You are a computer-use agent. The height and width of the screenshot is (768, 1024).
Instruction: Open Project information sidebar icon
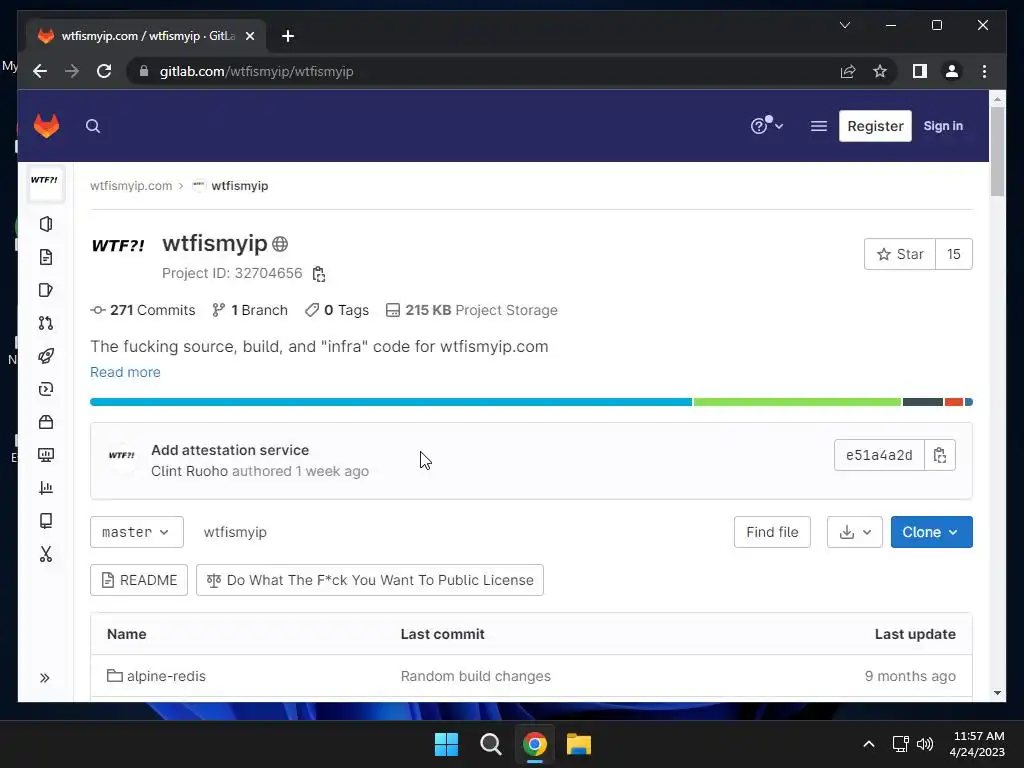point(46,224)
